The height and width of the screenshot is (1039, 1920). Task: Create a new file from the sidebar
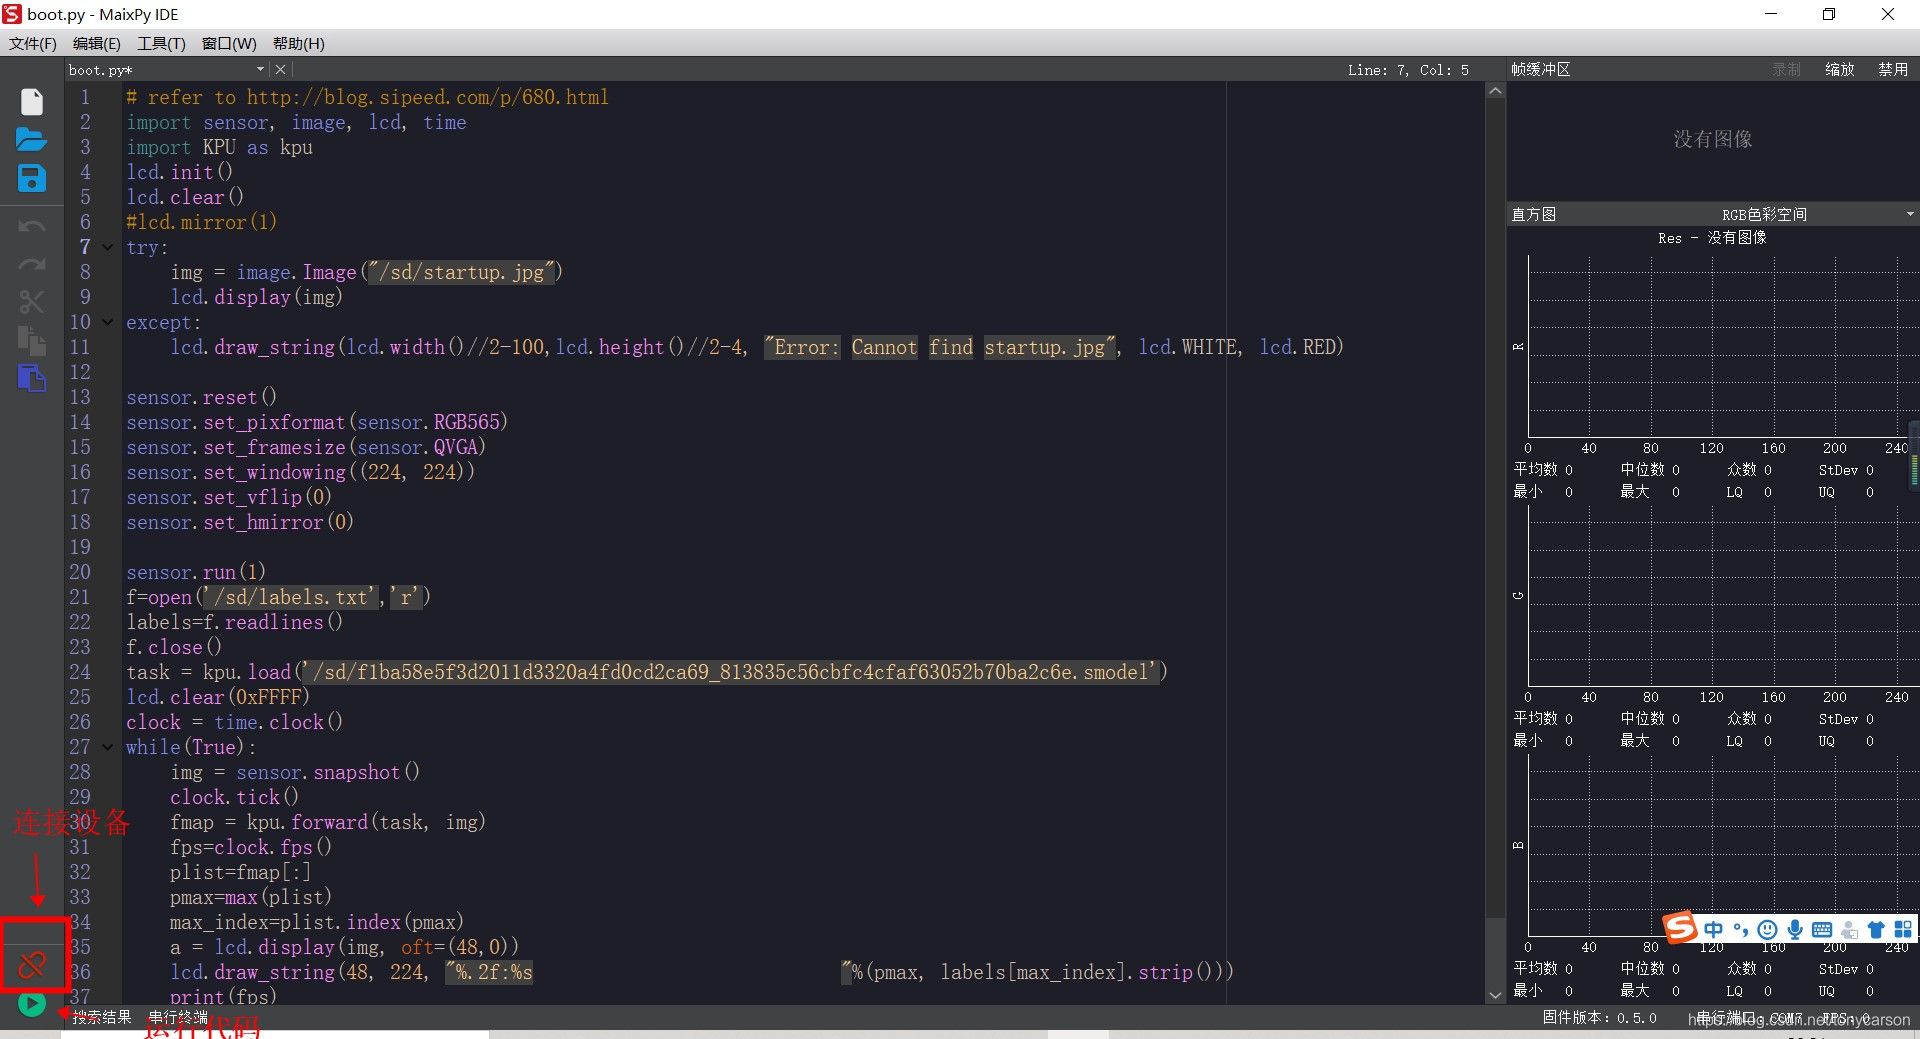pyautogui.click(x=32, y=102)
